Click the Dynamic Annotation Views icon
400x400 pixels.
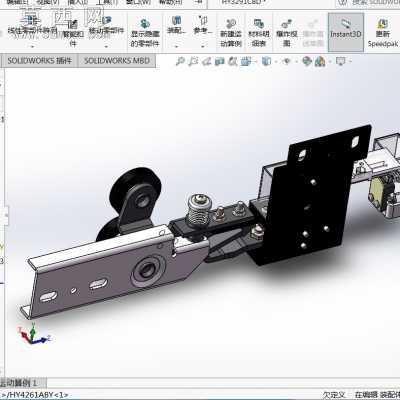[232, 61]
